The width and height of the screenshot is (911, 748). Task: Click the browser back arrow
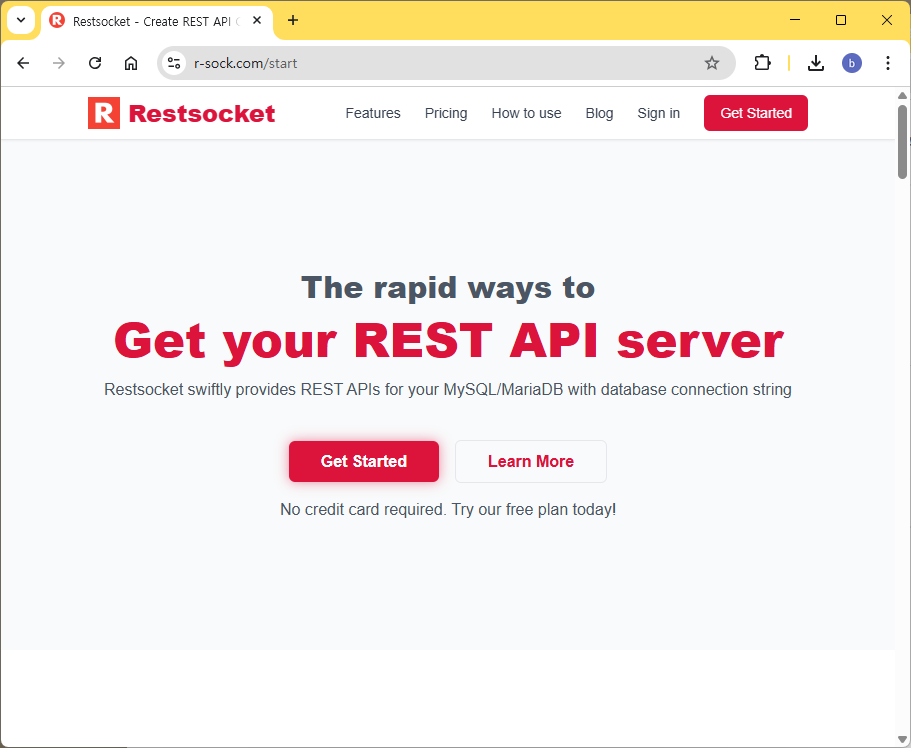[23, 63]
